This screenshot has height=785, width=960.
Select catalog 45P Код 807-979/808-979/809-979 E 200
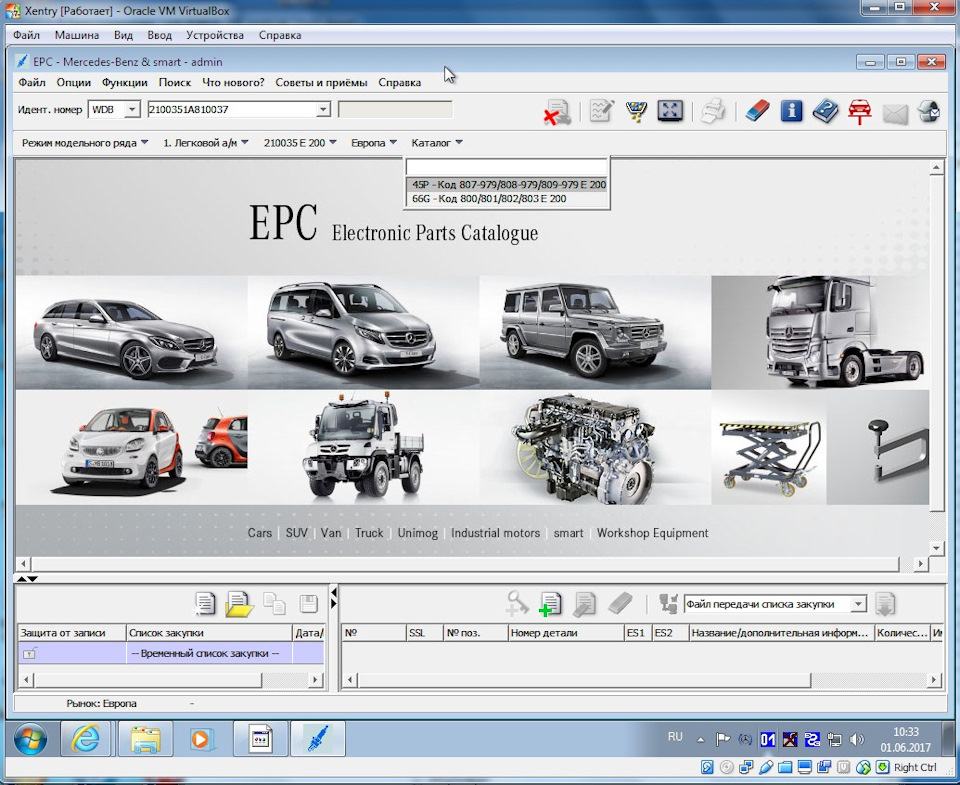(507, 184)
